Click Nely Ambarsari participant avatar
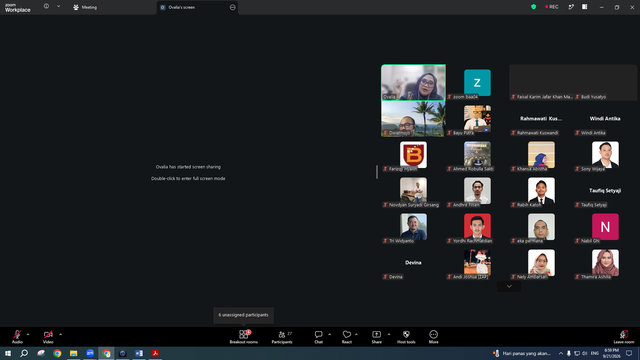 (541, 262)
